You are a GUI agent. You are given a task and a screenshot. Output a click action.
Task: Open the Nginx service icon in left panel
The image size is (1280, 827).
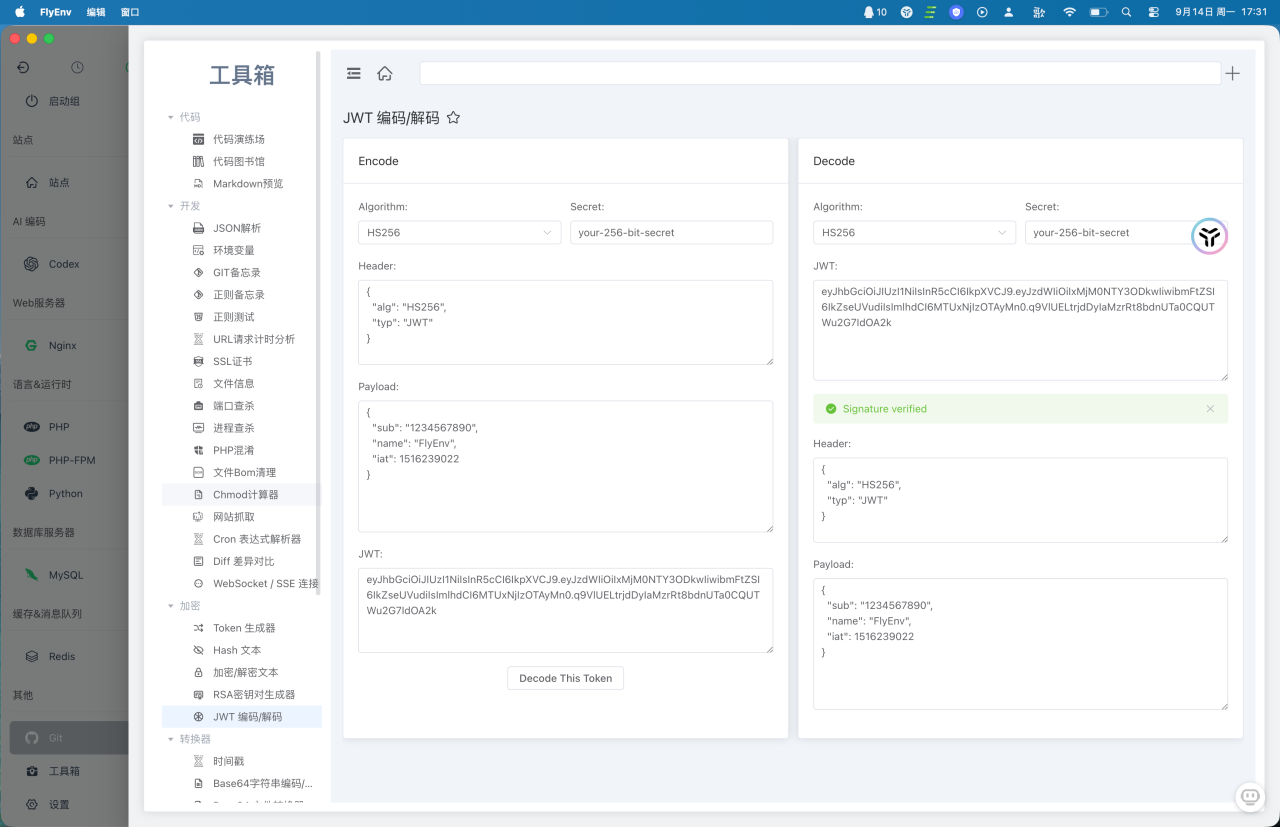coord(31,345)
